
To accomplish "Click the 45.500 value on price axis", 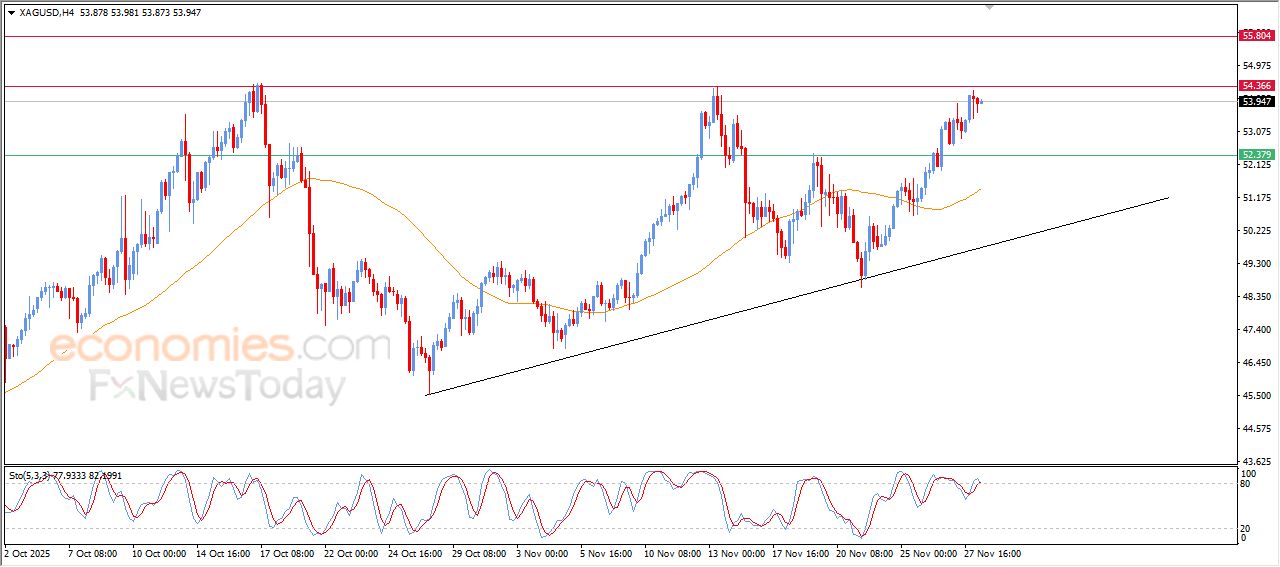I will click(x=1255, y=396).
